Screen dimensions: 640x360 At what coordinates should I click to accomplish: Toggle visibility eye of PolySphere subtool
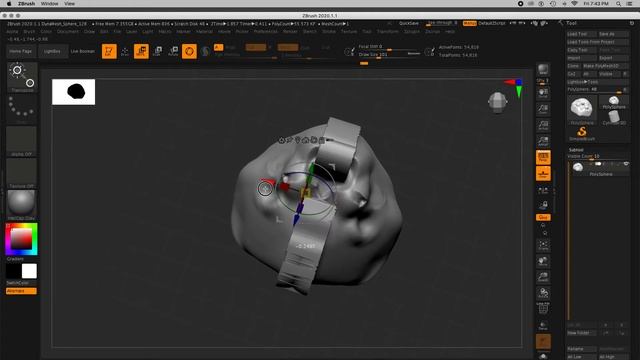tap(626, 164)
